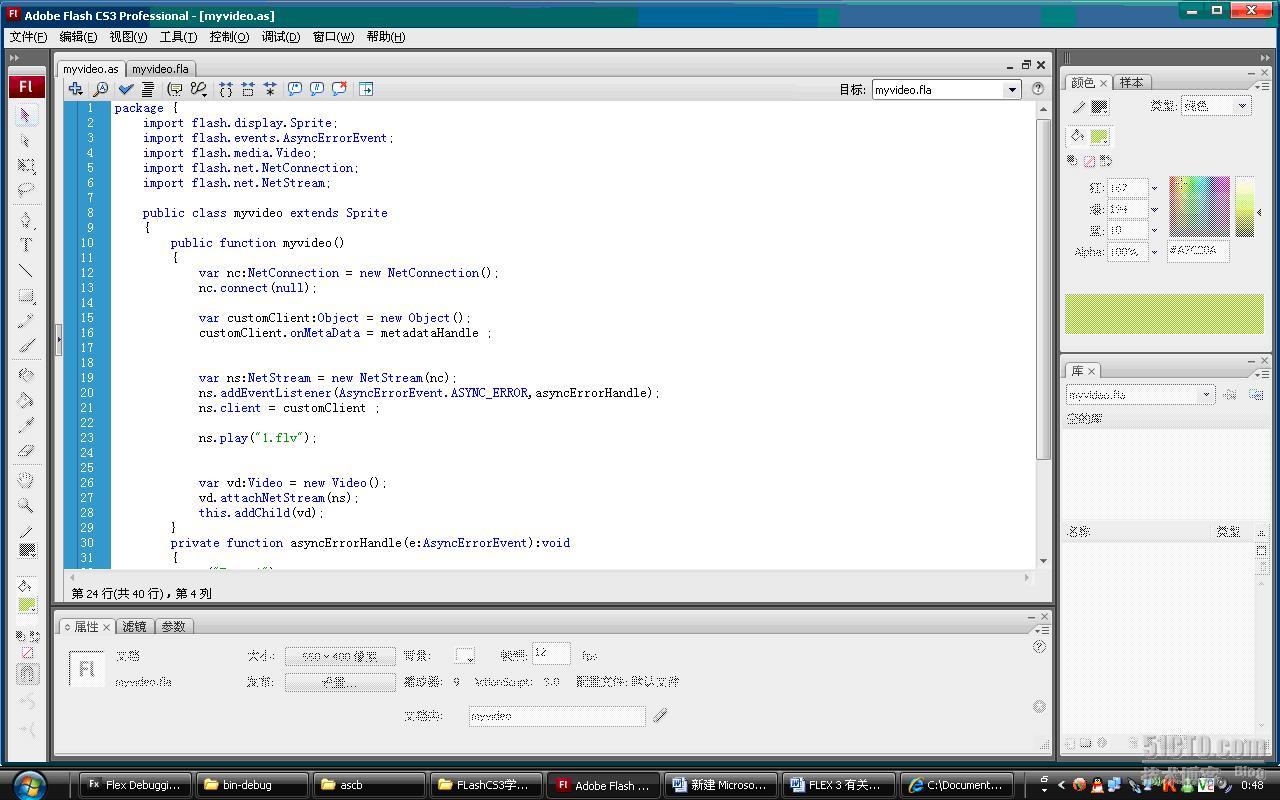Click Apply block comment icon

(x=295, y=89)
